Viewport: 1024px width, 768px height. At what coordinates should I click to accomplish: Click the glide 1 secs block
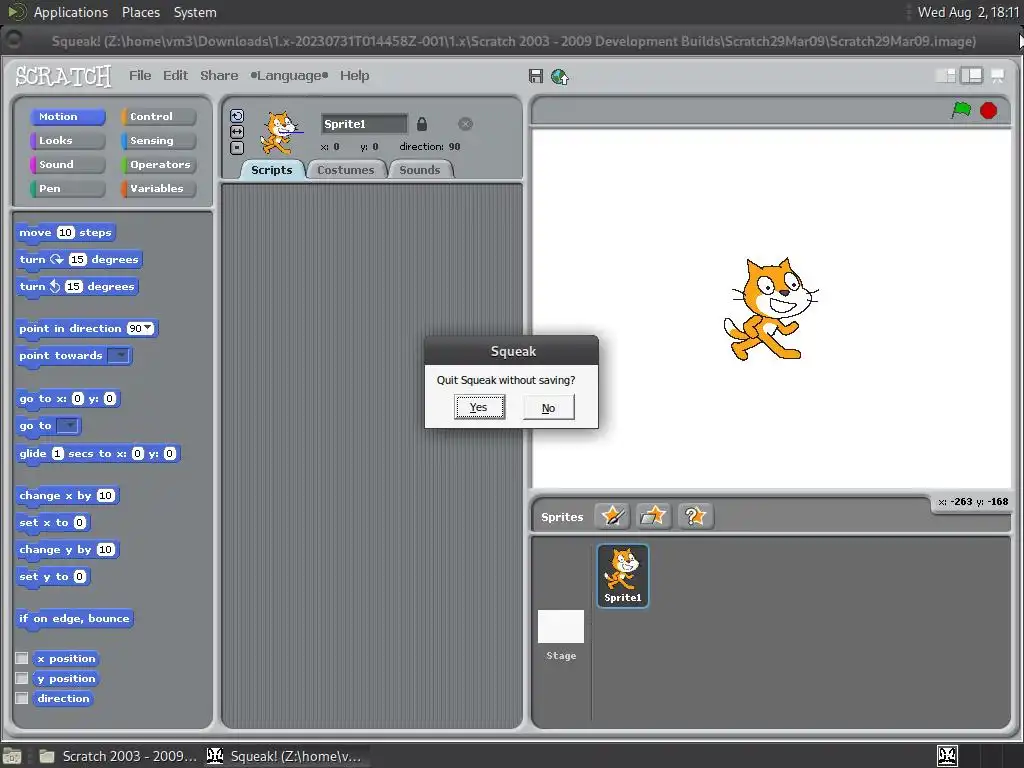pyautogui.click(x=97, y=454)
